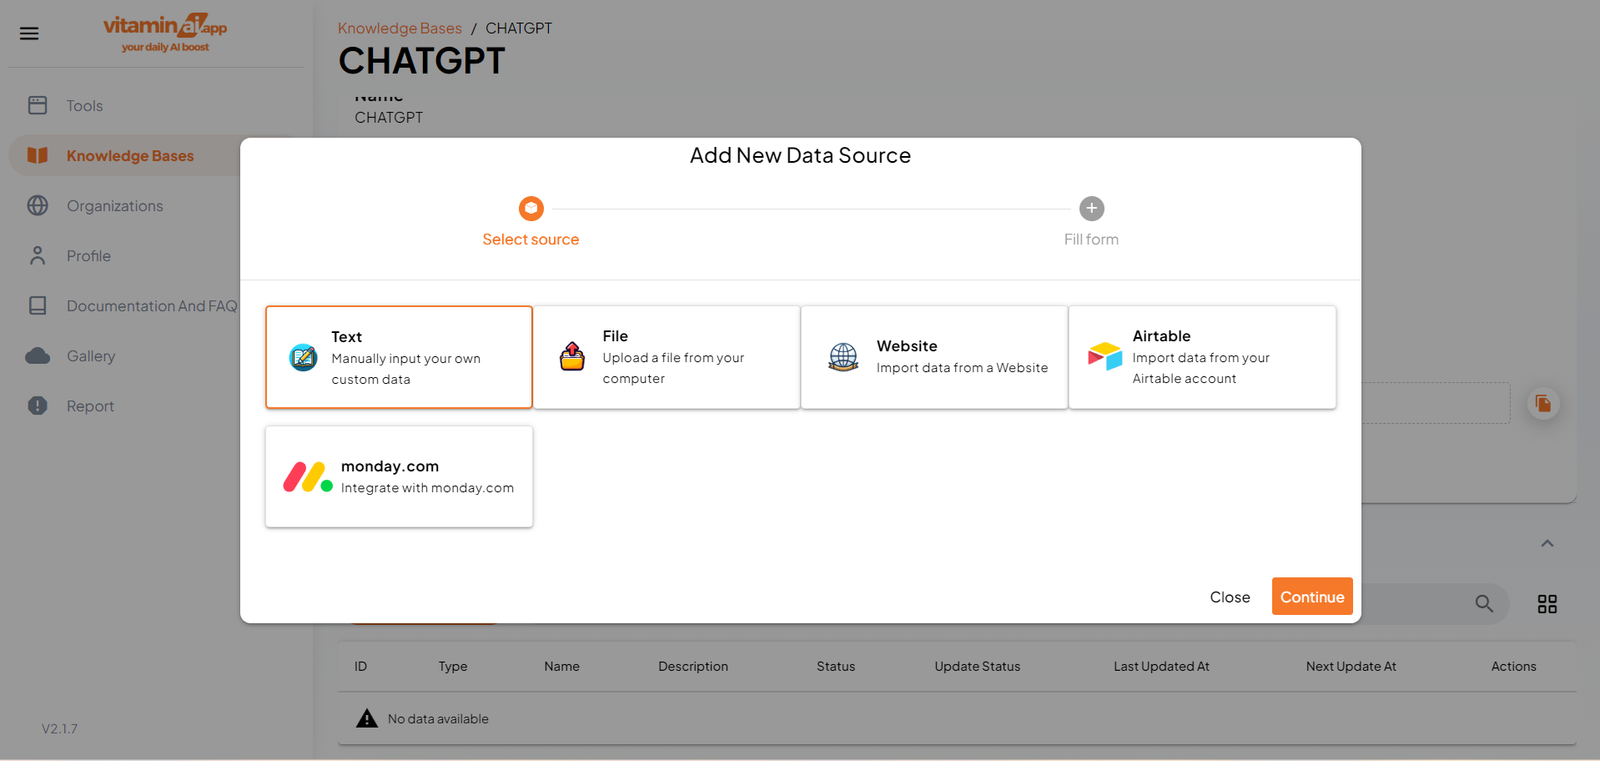The image size is (1600, 761).
Task: Select the Text data source card
Action: click(399, 357)
